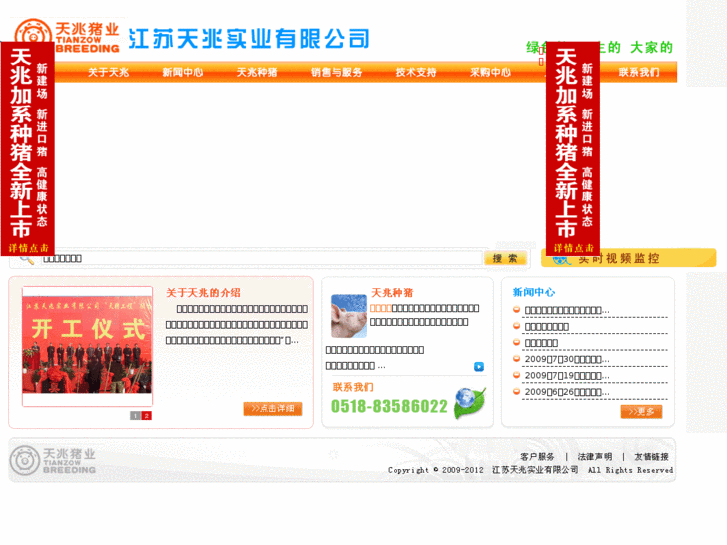Open 友情链接 footer link

point(651,457)
